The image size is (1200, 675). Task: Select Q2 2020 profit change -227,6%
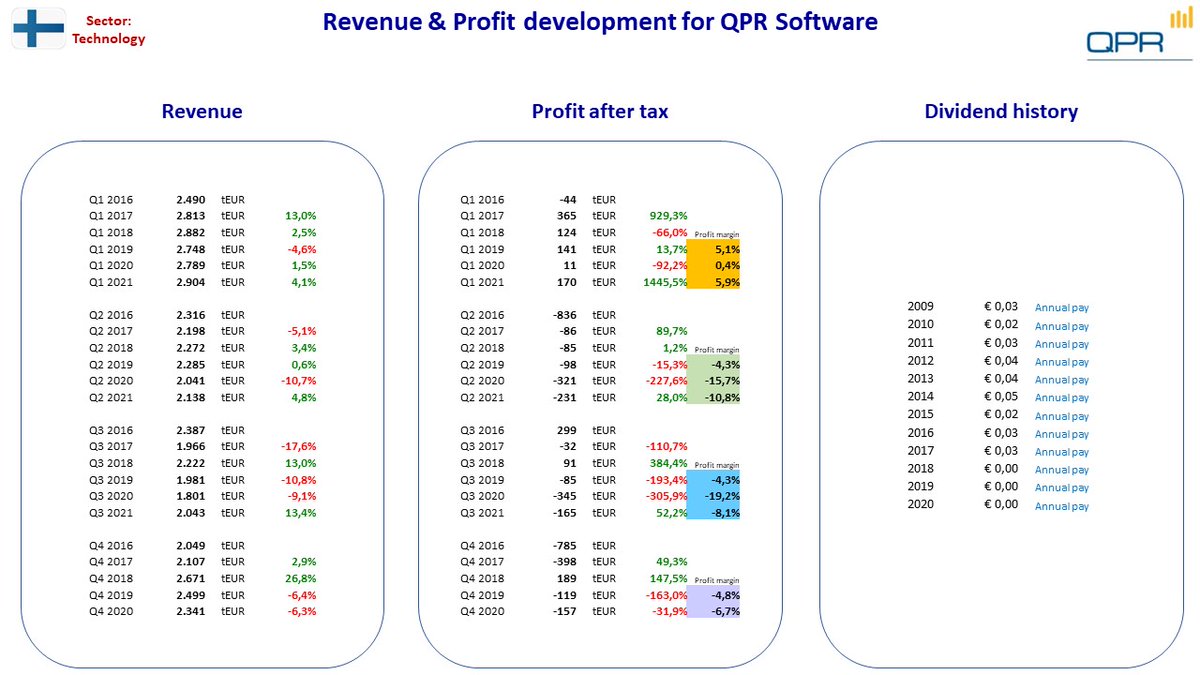click(x=667, y=381)
